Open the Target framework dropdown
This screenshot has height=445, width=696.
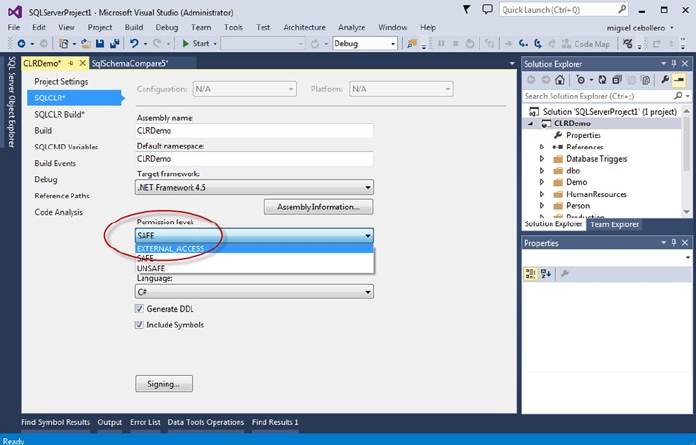[x=254, y=187]
